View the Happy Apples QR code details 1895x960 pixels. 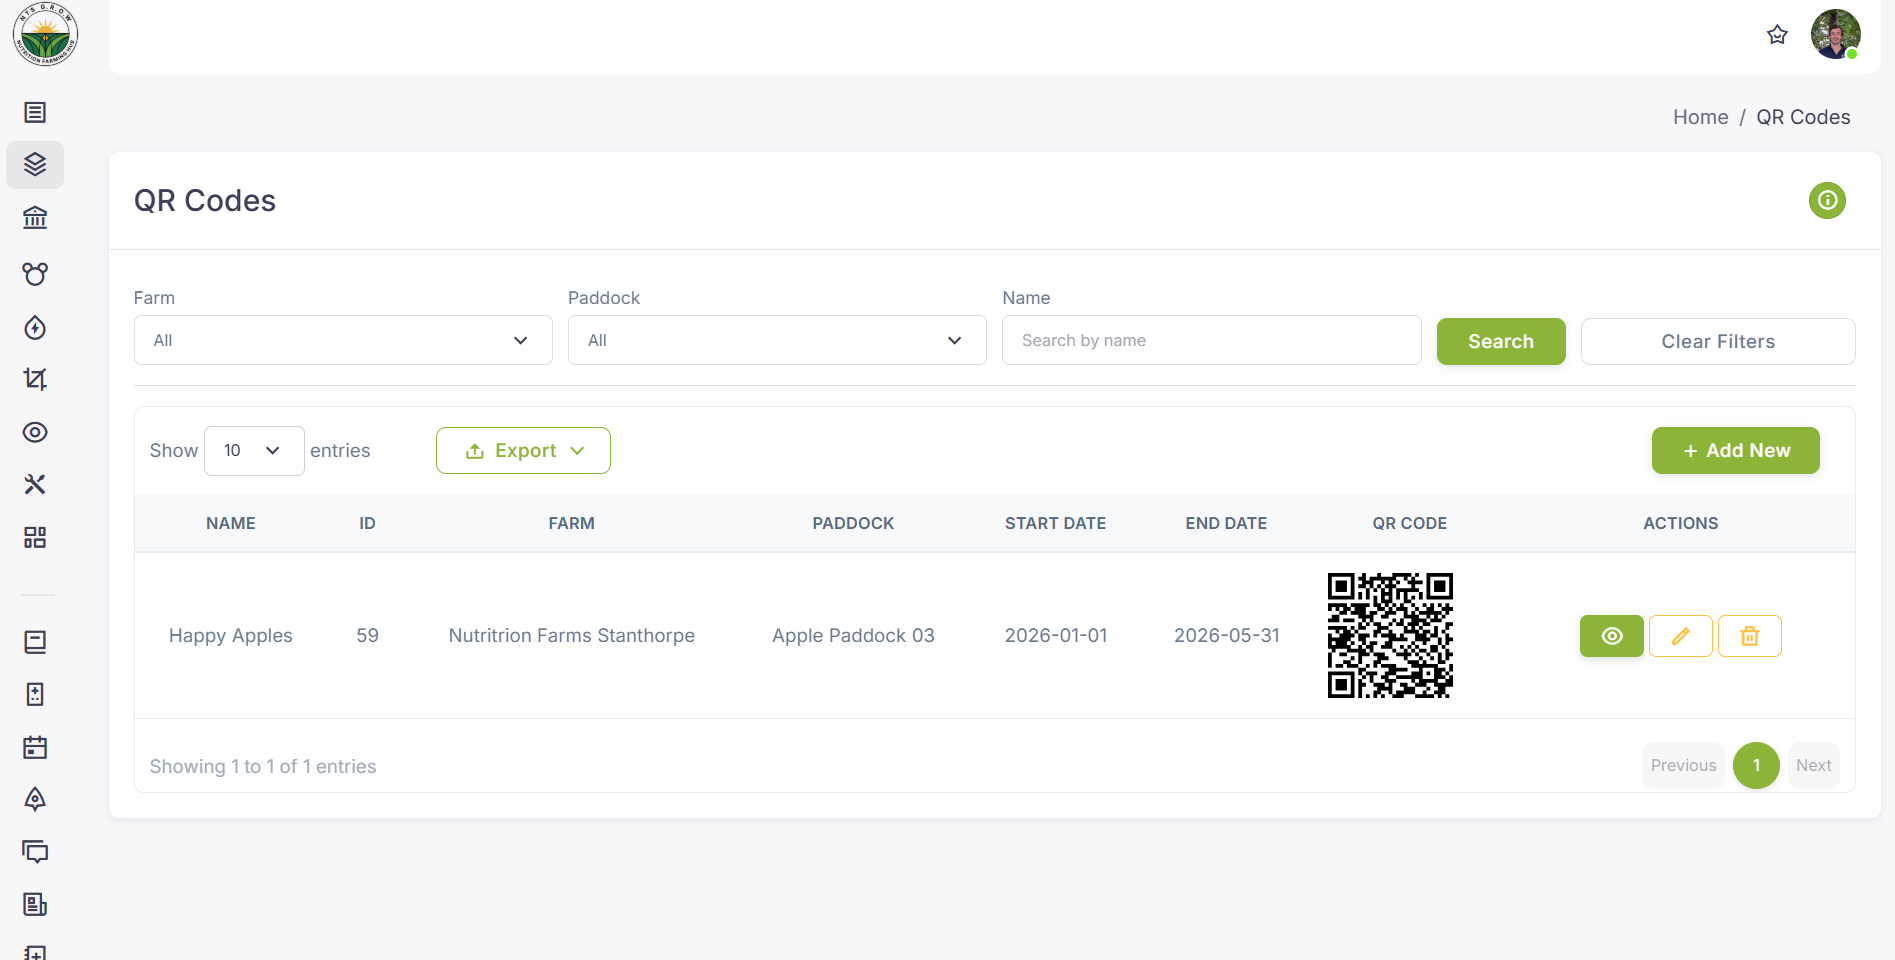(1612, 636)
